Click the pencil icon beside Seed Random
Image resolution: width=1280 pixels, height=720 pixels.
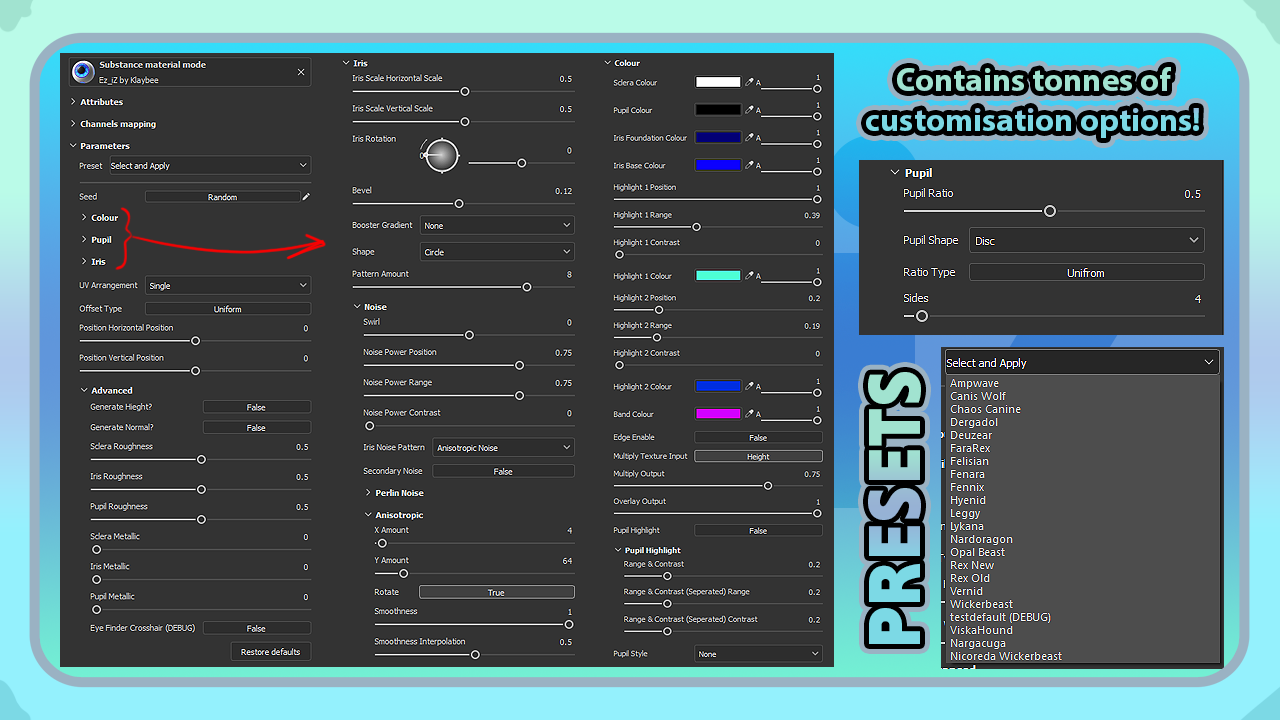click(307, 197)
